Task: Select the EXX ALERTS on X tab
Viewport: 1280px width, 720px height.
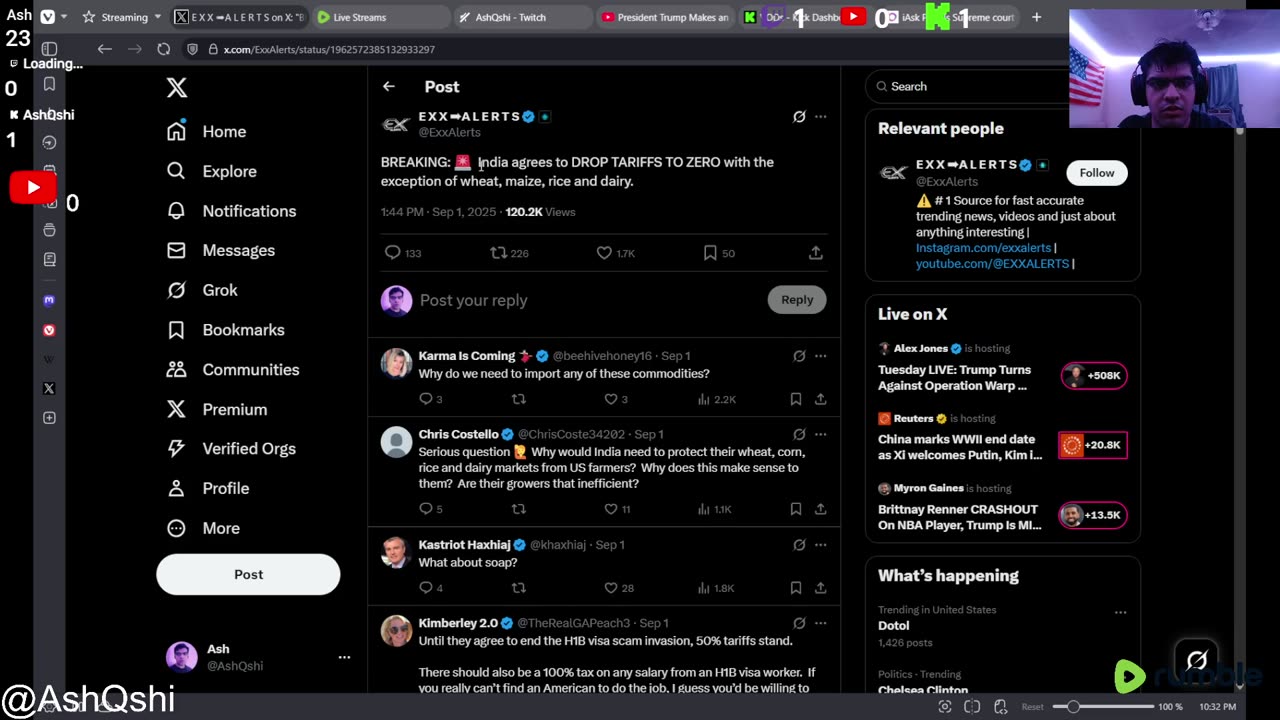Action: (x=238, y=17)
